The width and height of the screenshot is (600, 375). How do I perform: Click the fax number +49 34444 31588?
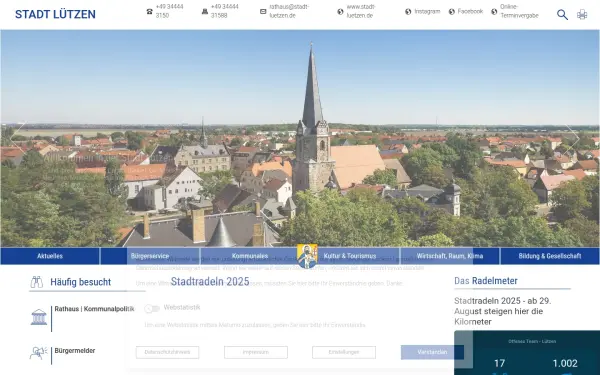click(x=225, y=11)
